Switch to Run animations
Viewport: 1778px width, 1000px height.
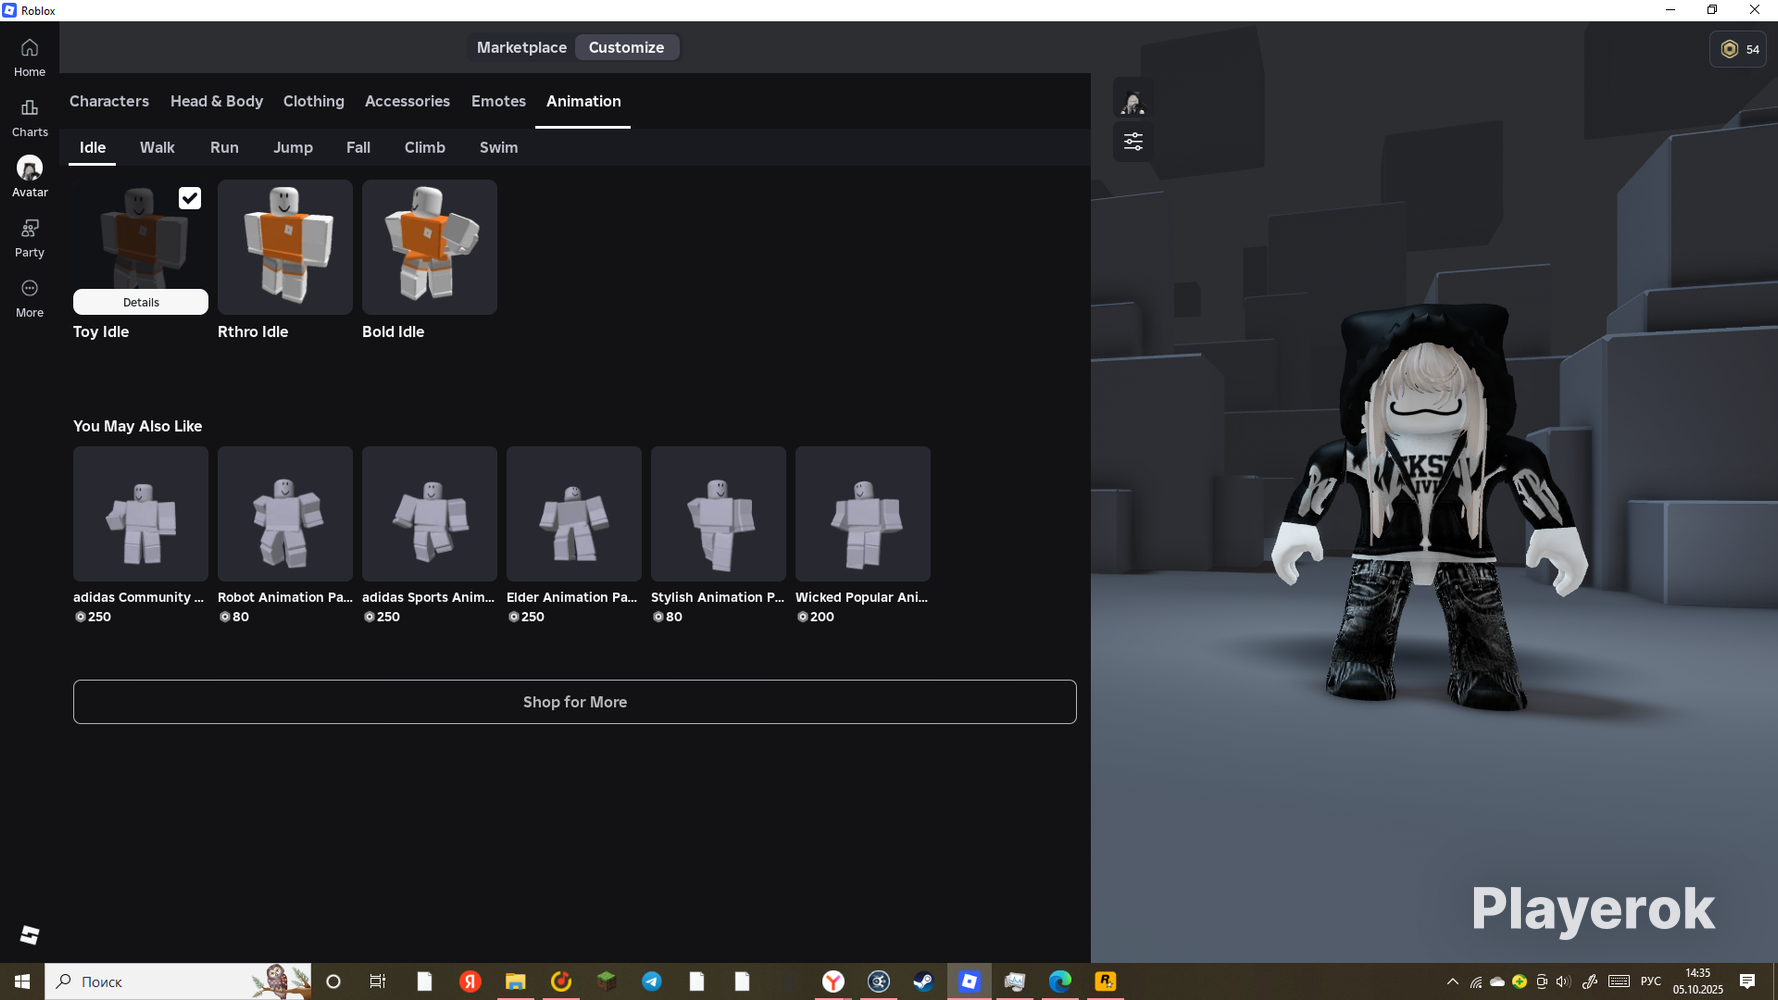click(x=224, y=147)
